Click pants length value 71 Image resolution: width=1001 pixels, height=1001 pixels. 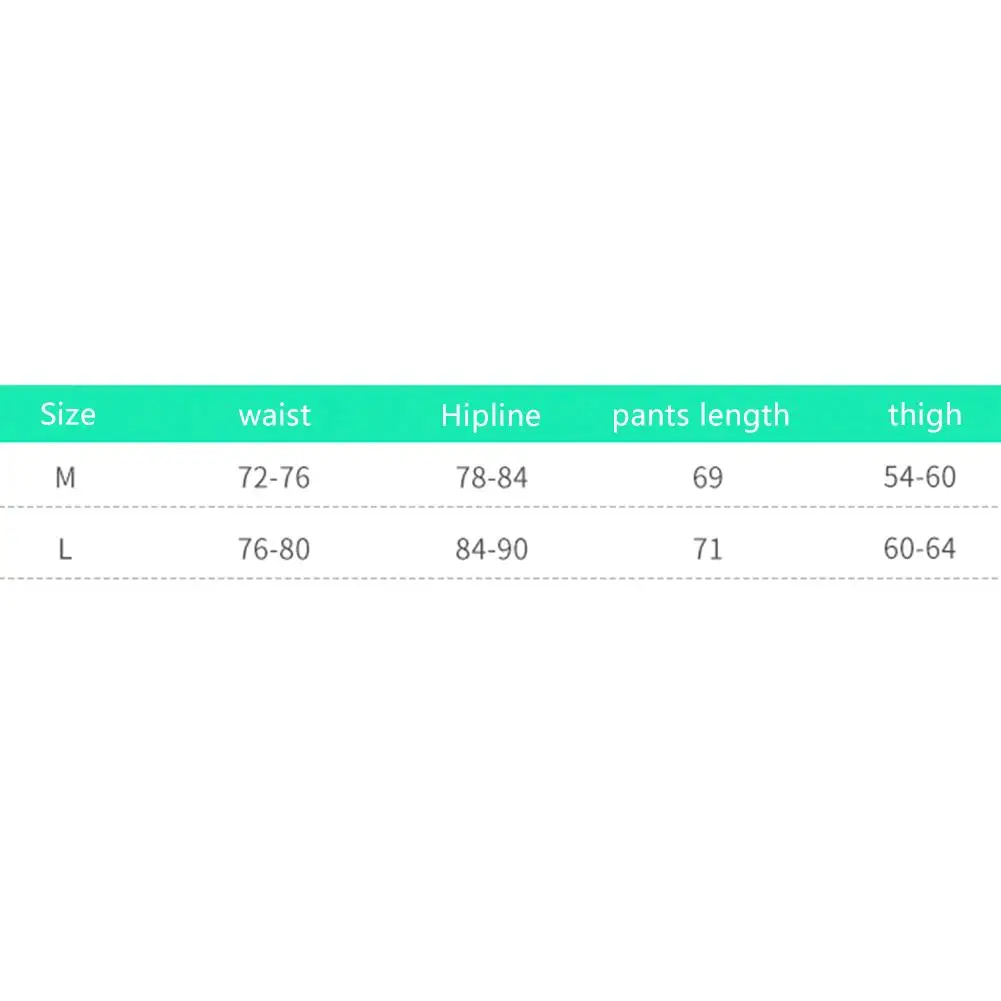708,549
